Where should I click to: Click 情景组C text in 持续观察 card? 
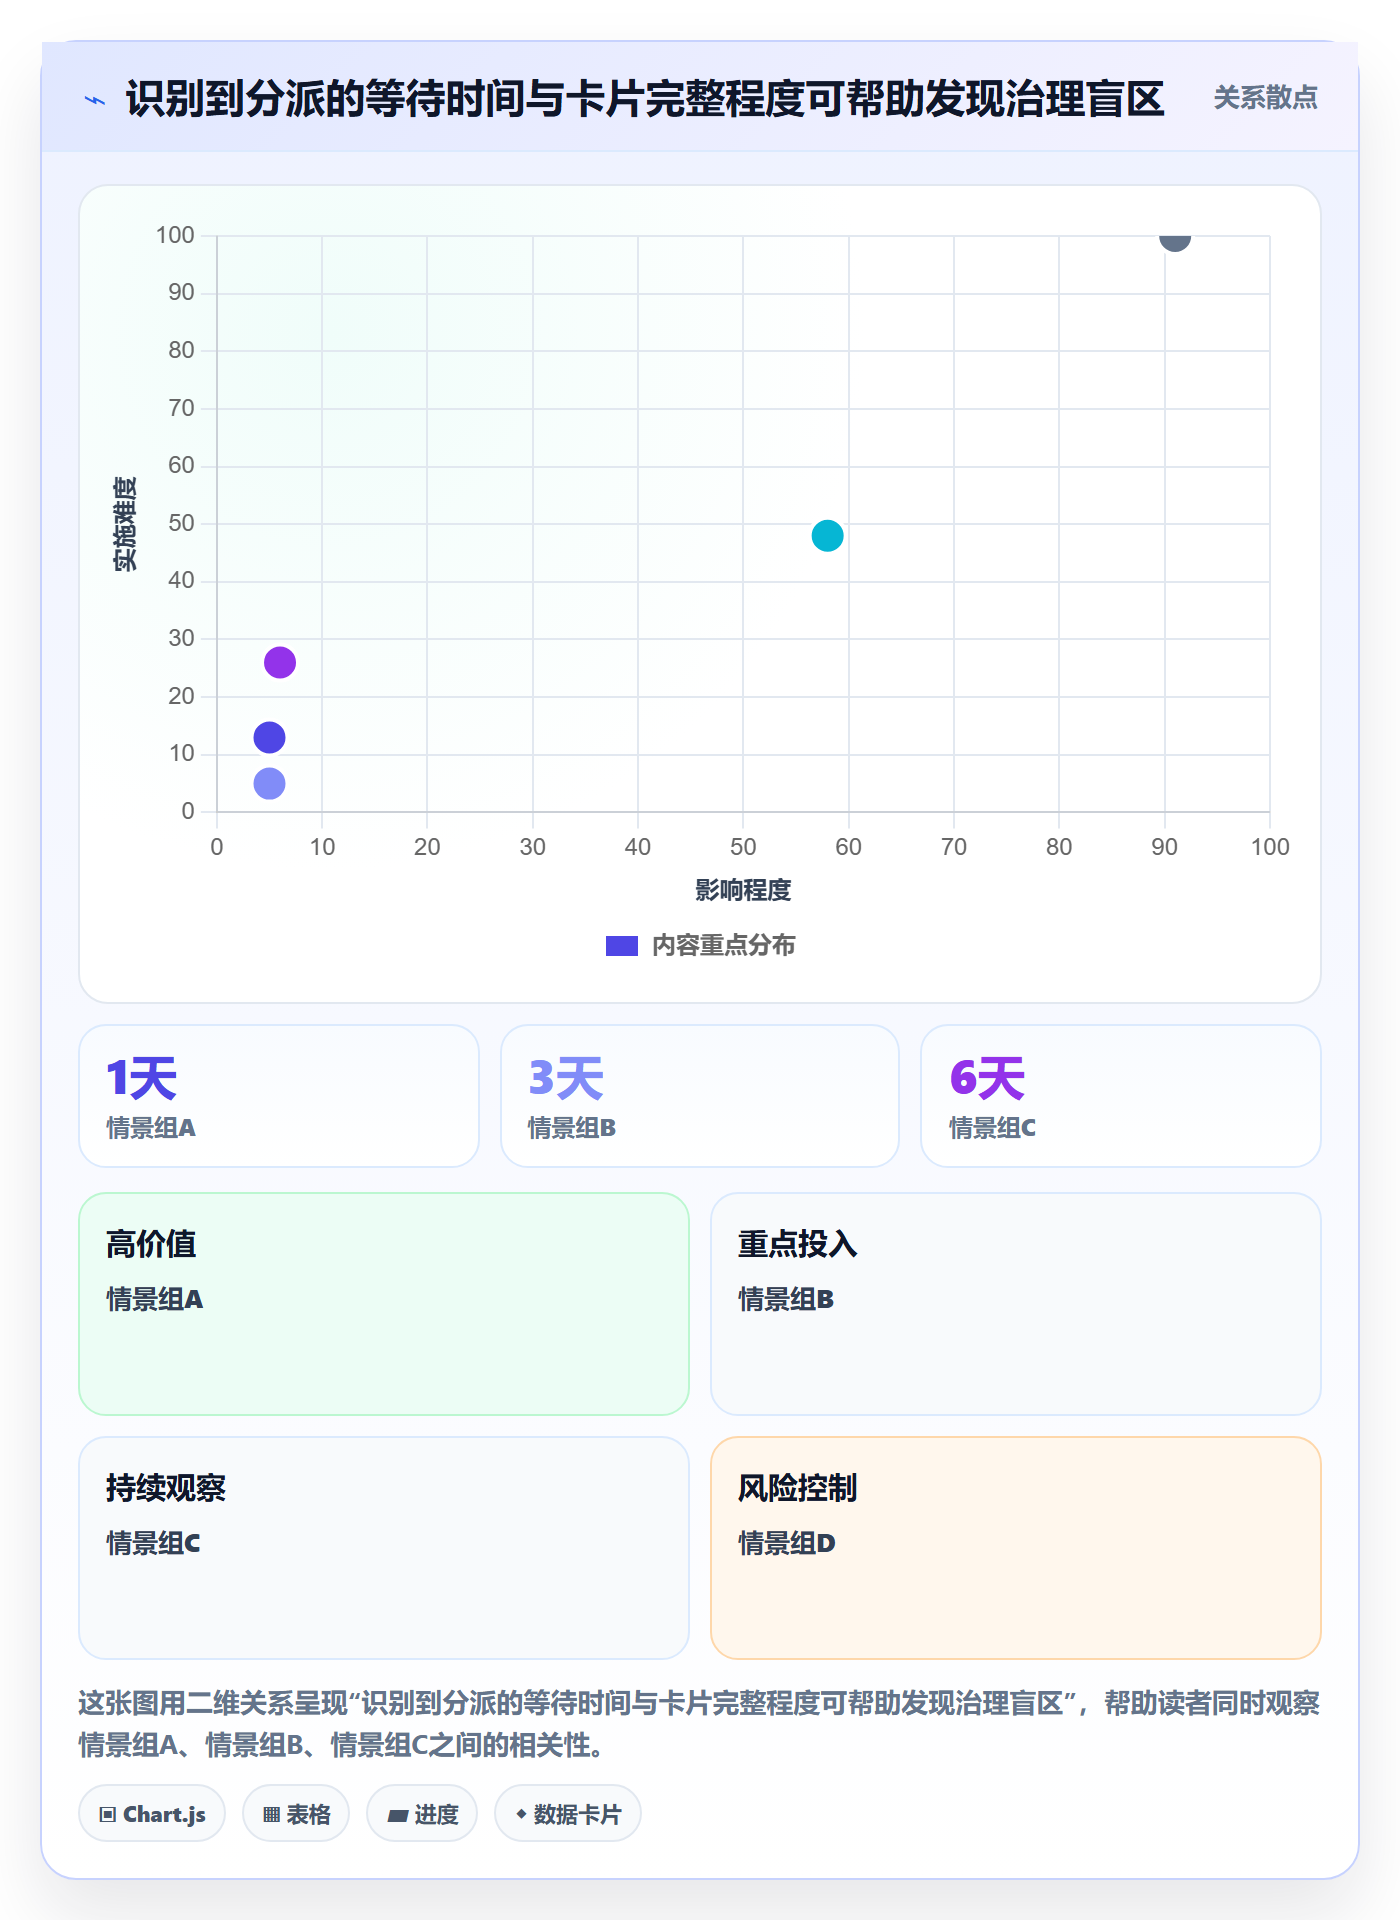coord(153,1543)
